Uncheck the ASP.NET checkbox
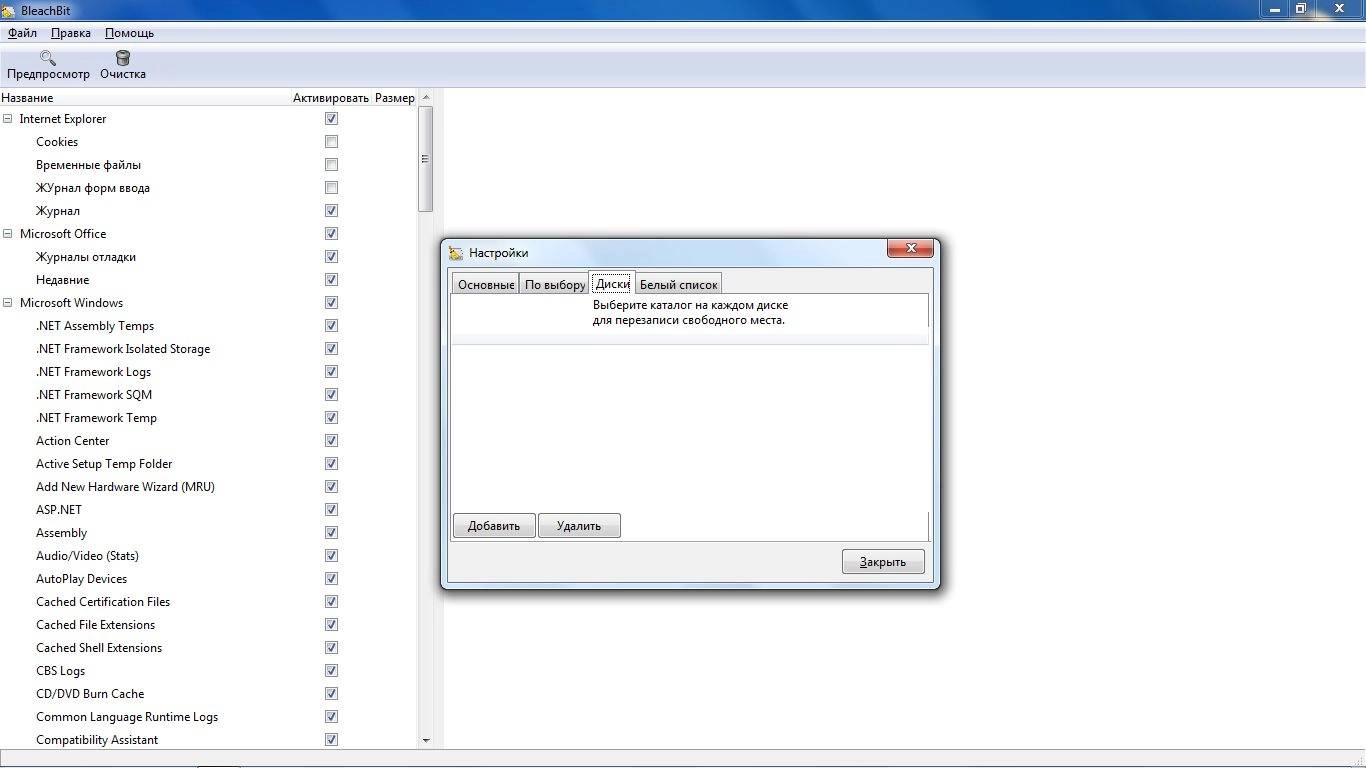The height and width of the screenshot is (768, 1366). coord(331,510)
